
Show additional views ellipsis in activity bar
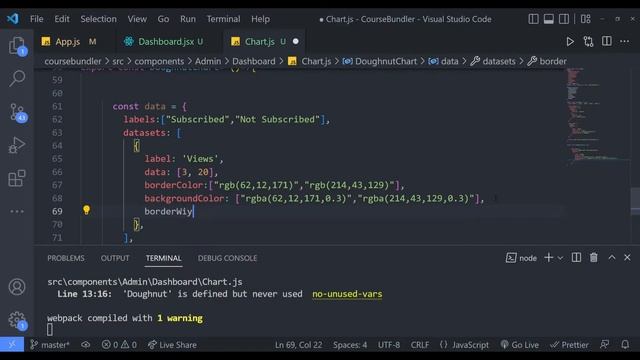17,211
